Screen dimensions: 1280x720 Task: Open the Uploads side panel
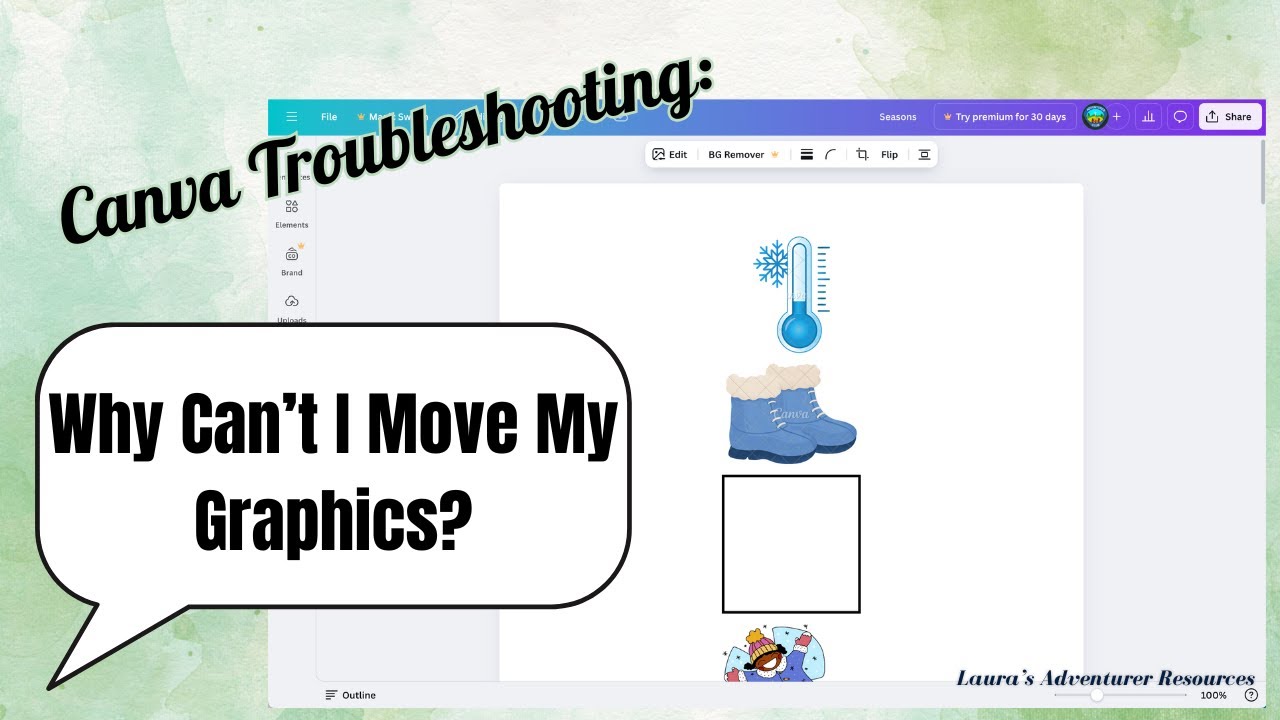click(292, 308)
